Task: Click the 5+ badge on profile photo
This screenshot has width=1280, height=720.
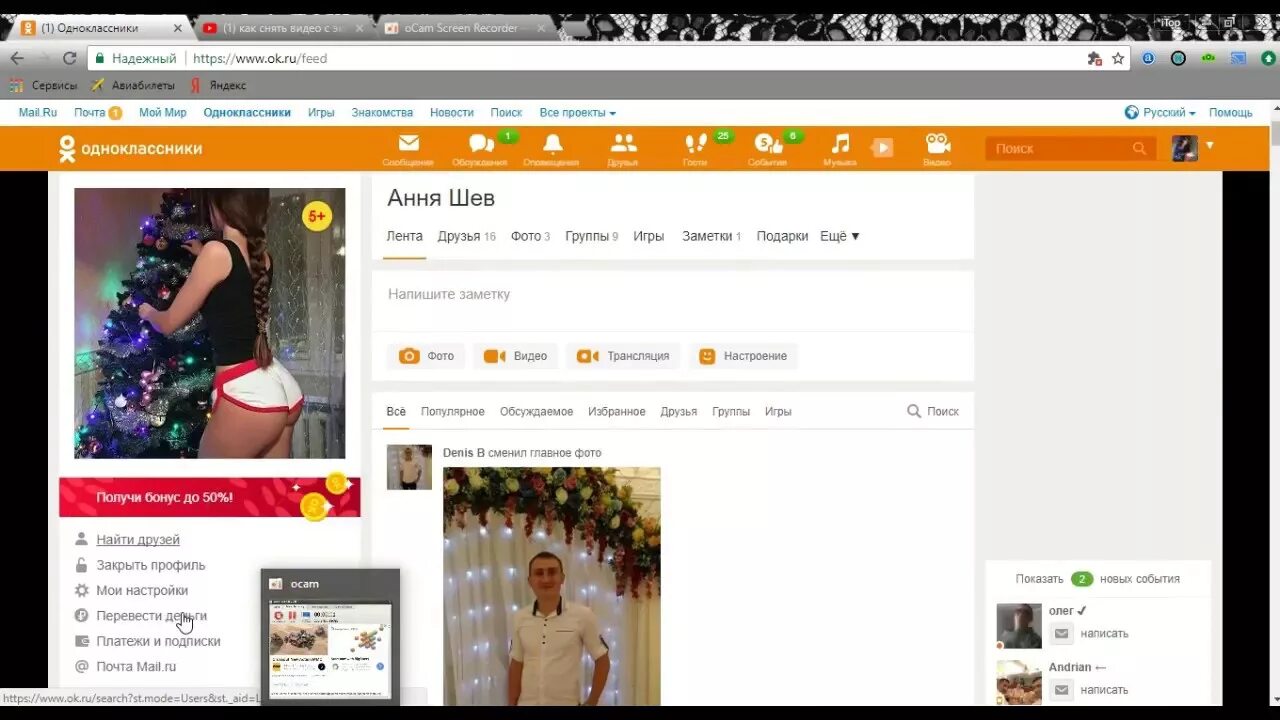Action: coord(317,216)
